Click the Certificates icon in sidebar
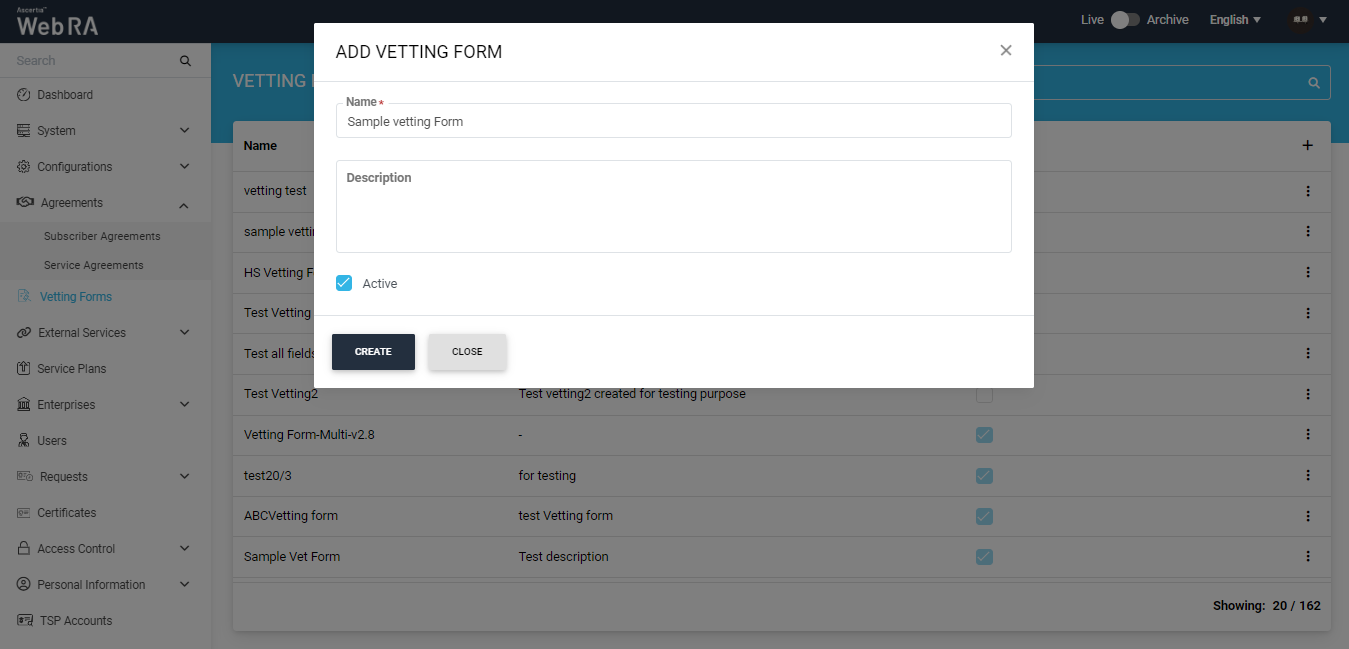The image size is (1349, 649). click(24, 513)
